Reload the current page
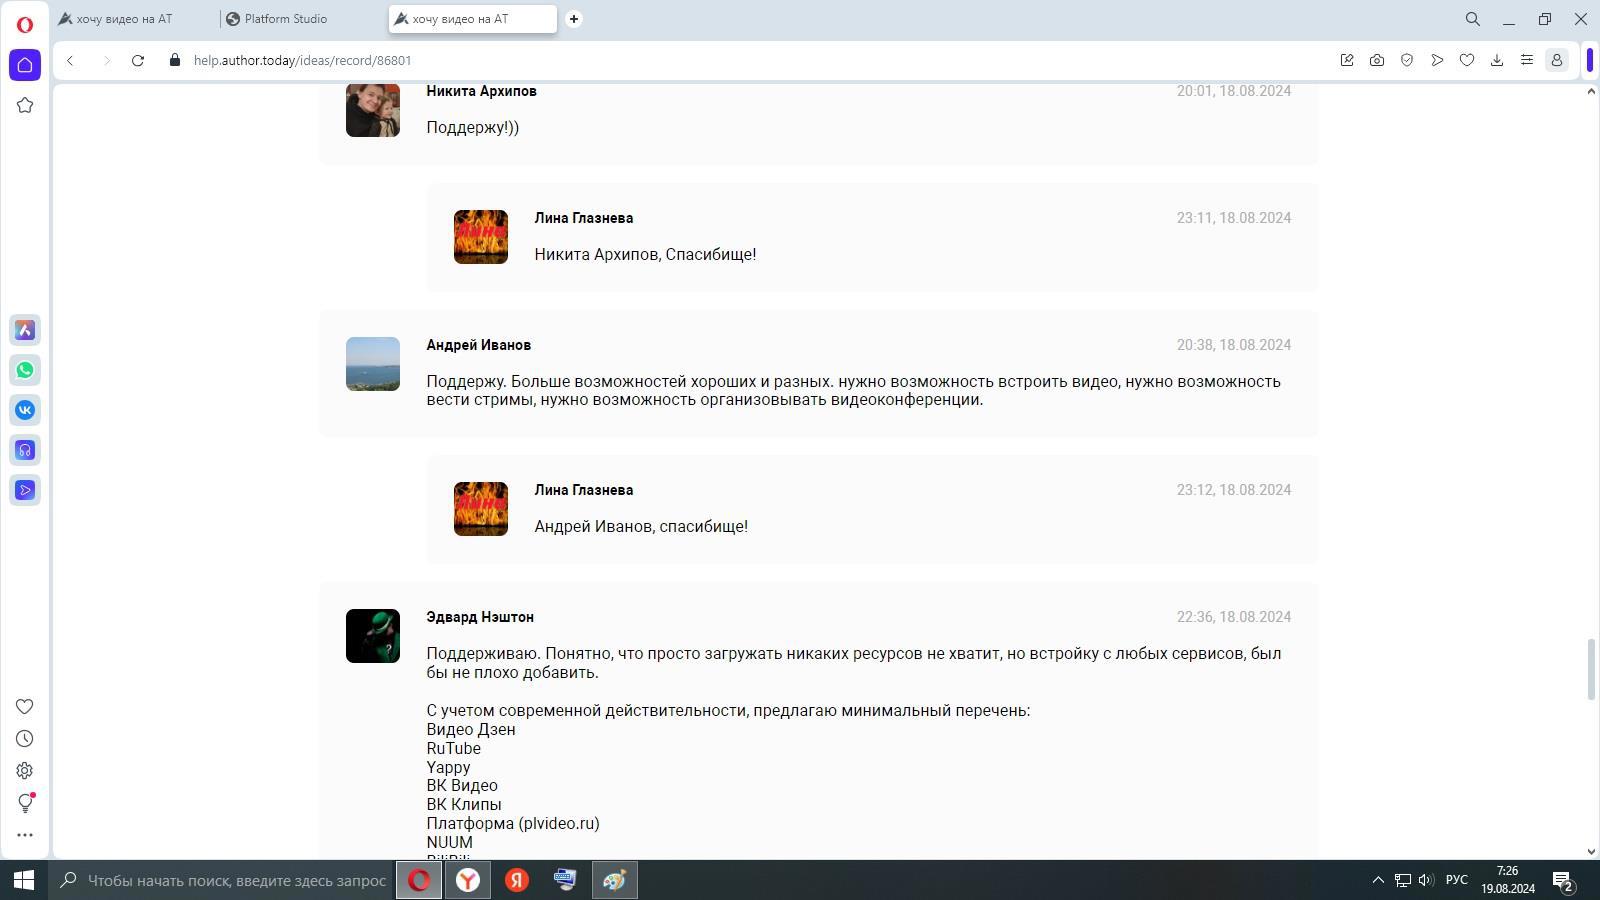Screen dimensions: 1600x900 [138, 60]
